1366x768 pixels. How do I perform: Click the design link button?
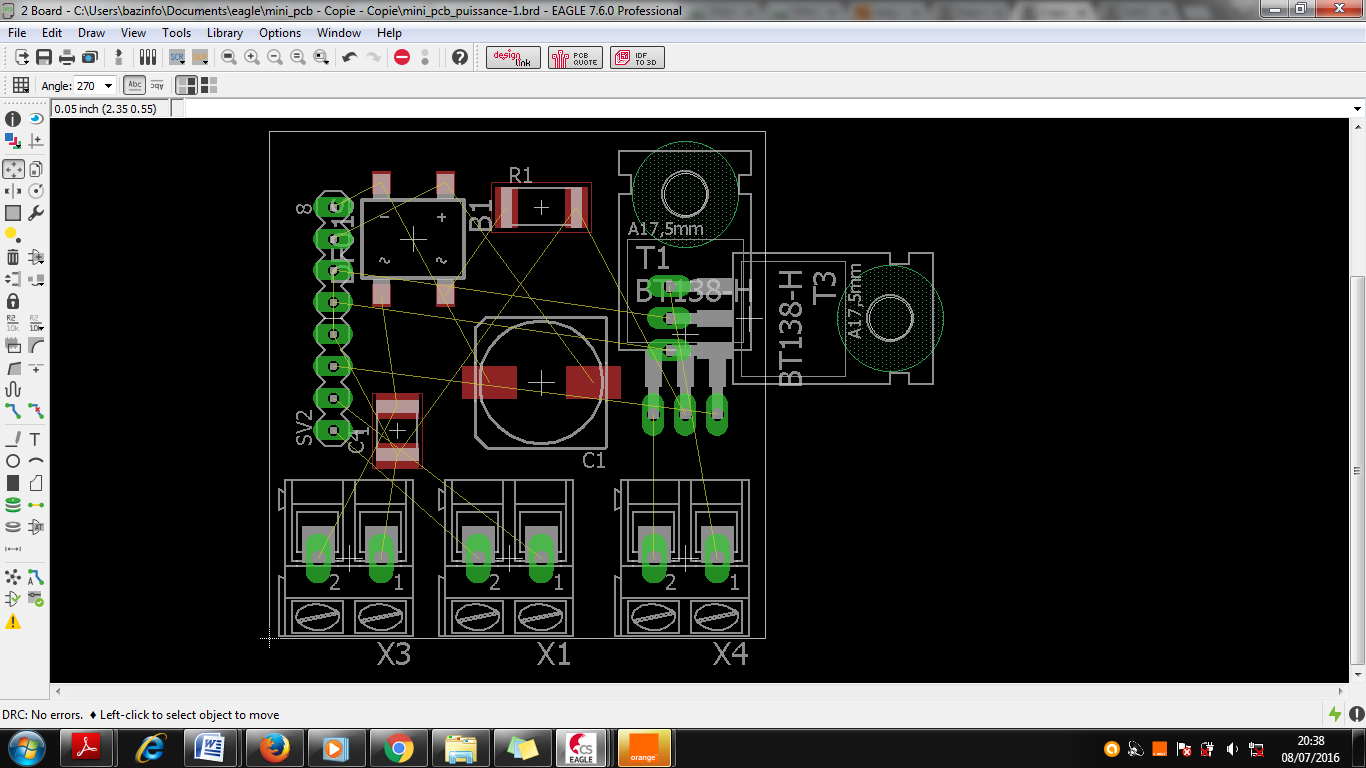click(x=514, y=58)
